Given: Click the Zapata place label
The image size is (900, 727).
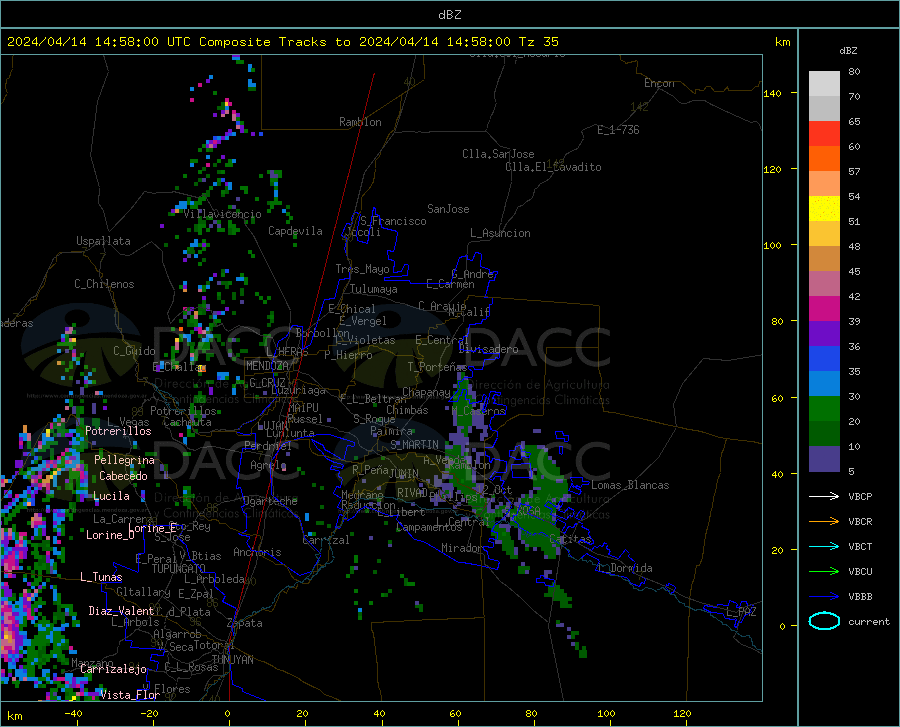Looking at the screenshot, I should click(245, 623).
